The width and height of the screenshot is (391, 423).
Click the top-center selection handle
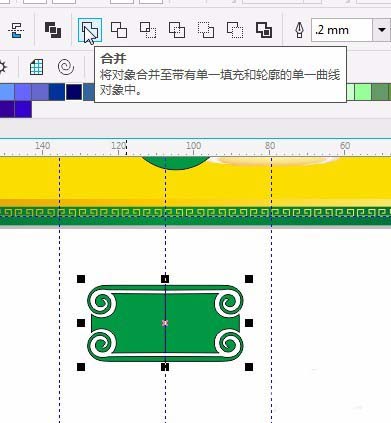point(165,279)
